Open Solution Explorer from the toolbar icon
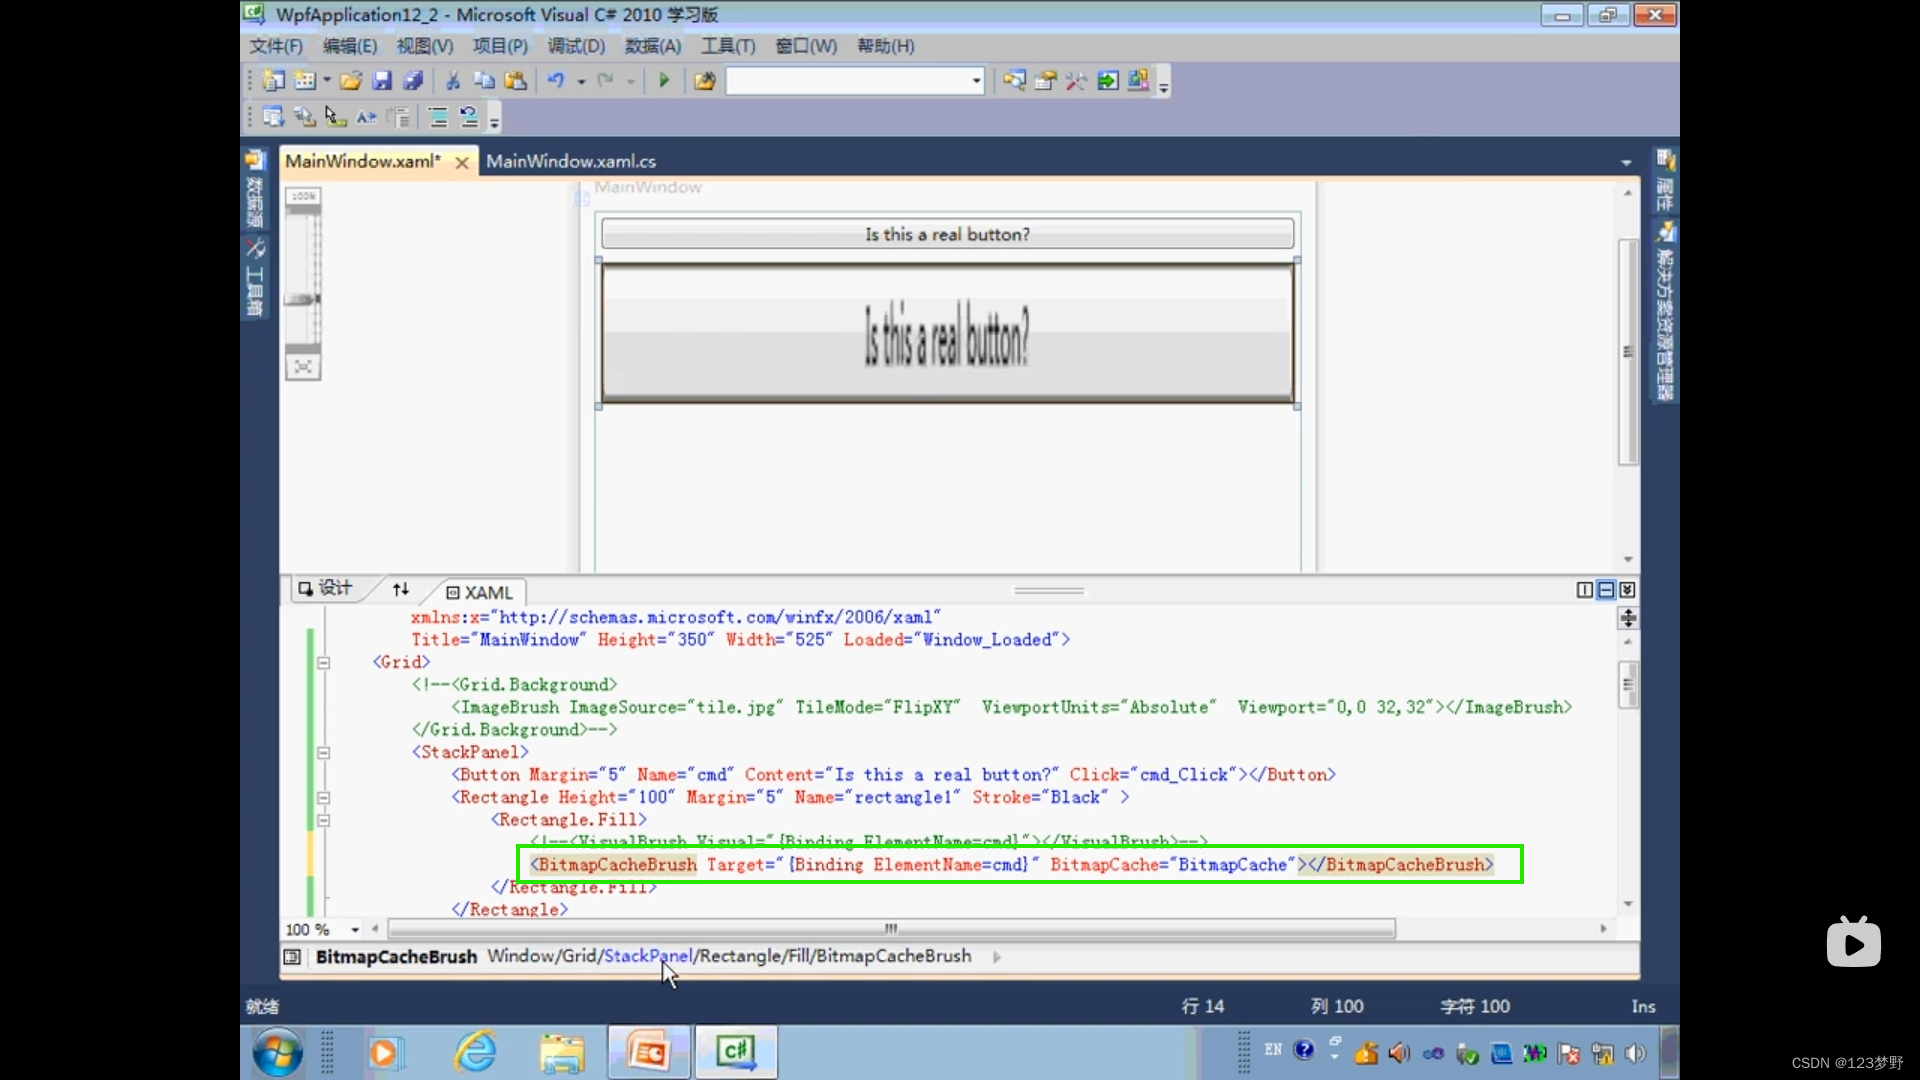 tap(1014, 81)
